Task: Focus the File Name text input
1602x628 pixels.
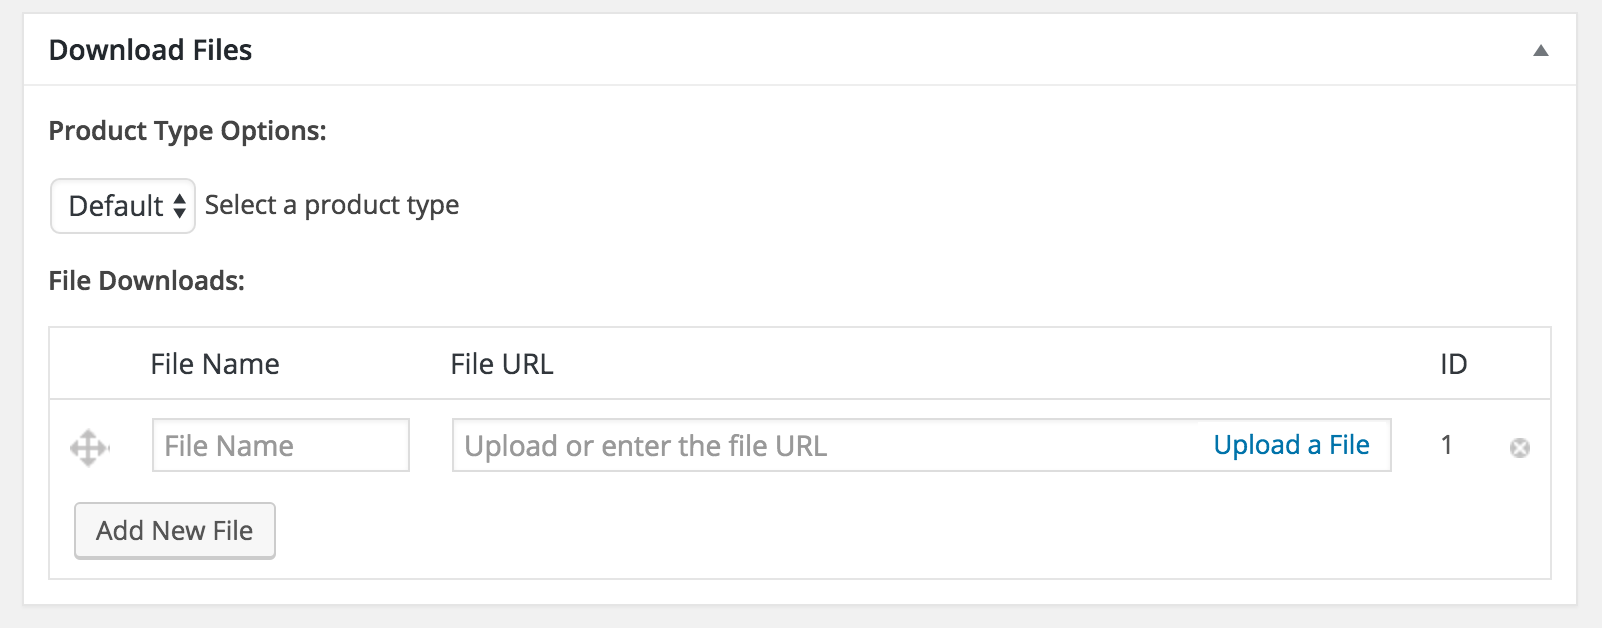Action: (280, 446)
